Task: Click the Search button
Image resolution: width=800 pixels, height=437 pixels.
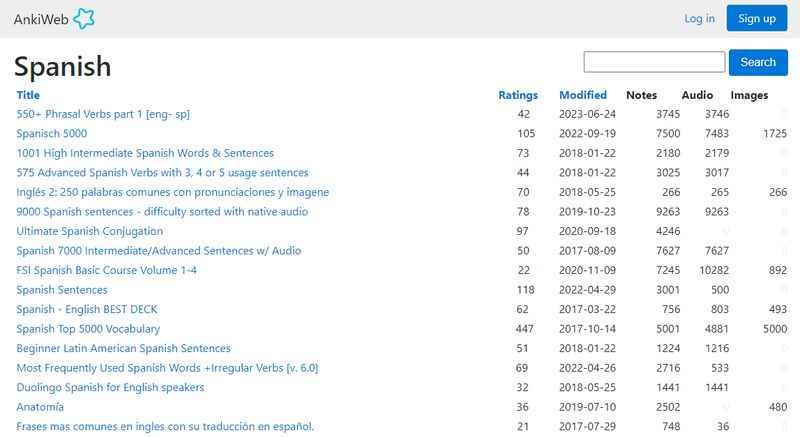Action: pos(758,62)
